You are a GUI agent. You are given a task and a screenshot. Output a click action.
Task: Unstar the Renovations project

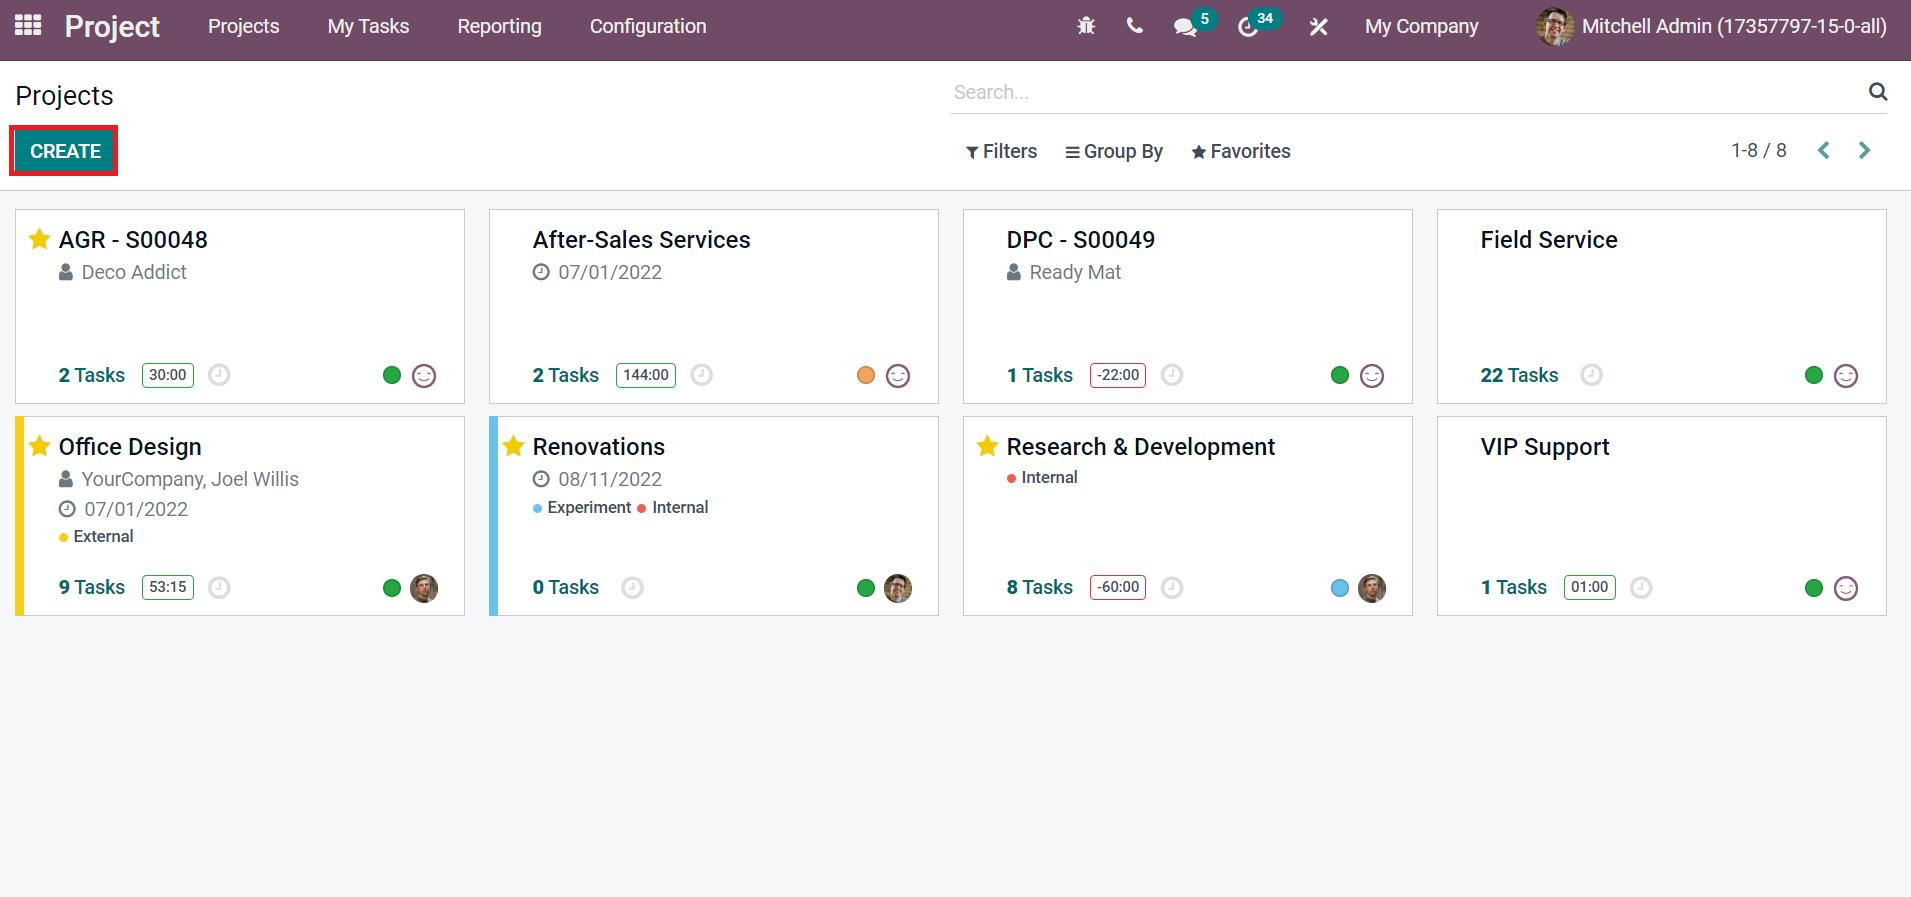(x=513, y=446)
